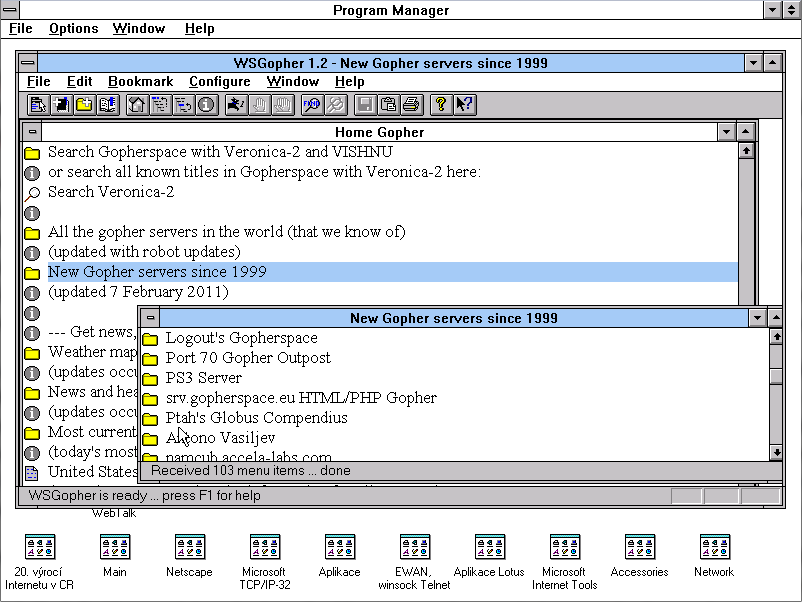The image size is (802, 602).
Task: Click the Item Info toolbar icon
Action: [x=207, y=105]
